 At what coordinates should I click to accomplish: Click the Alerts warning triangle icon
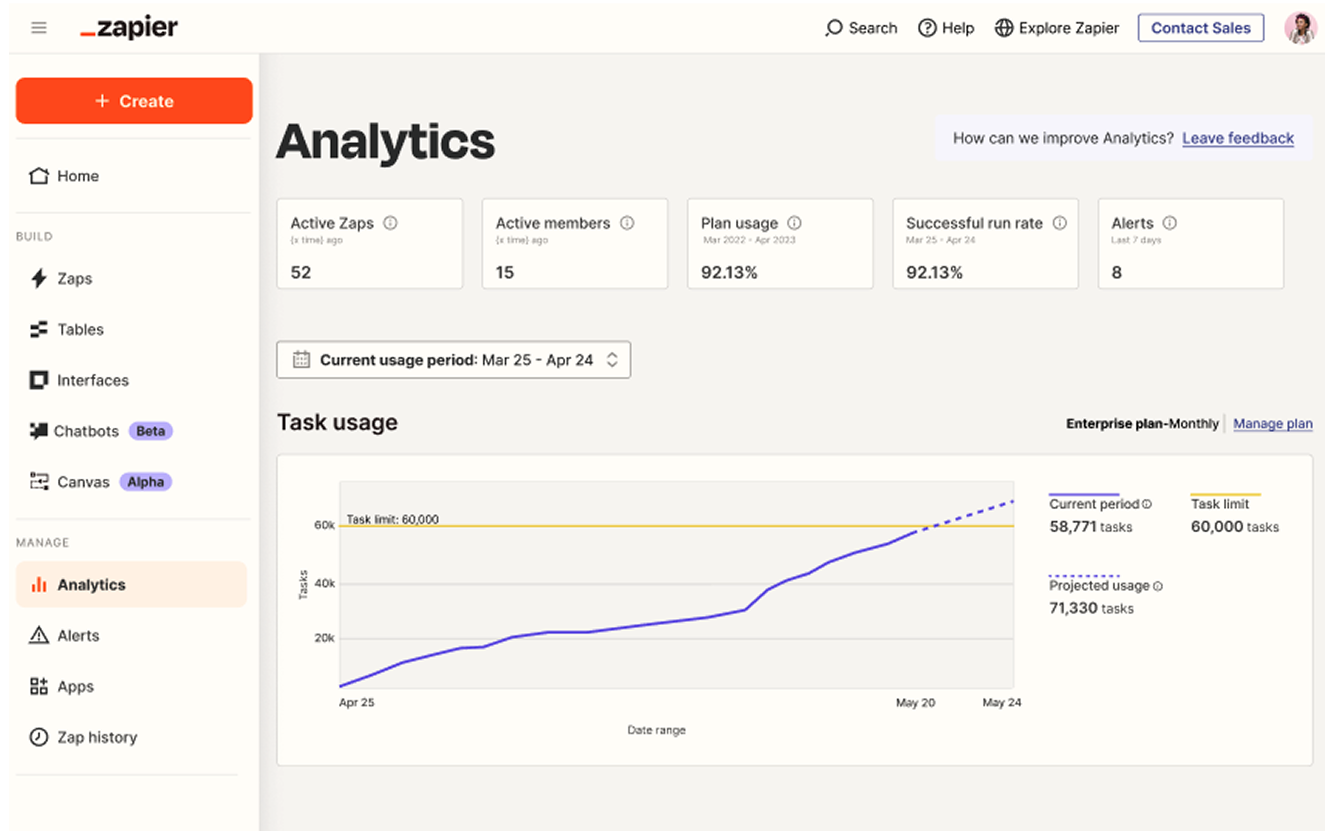pyautogui.click(x=39, y=636)
